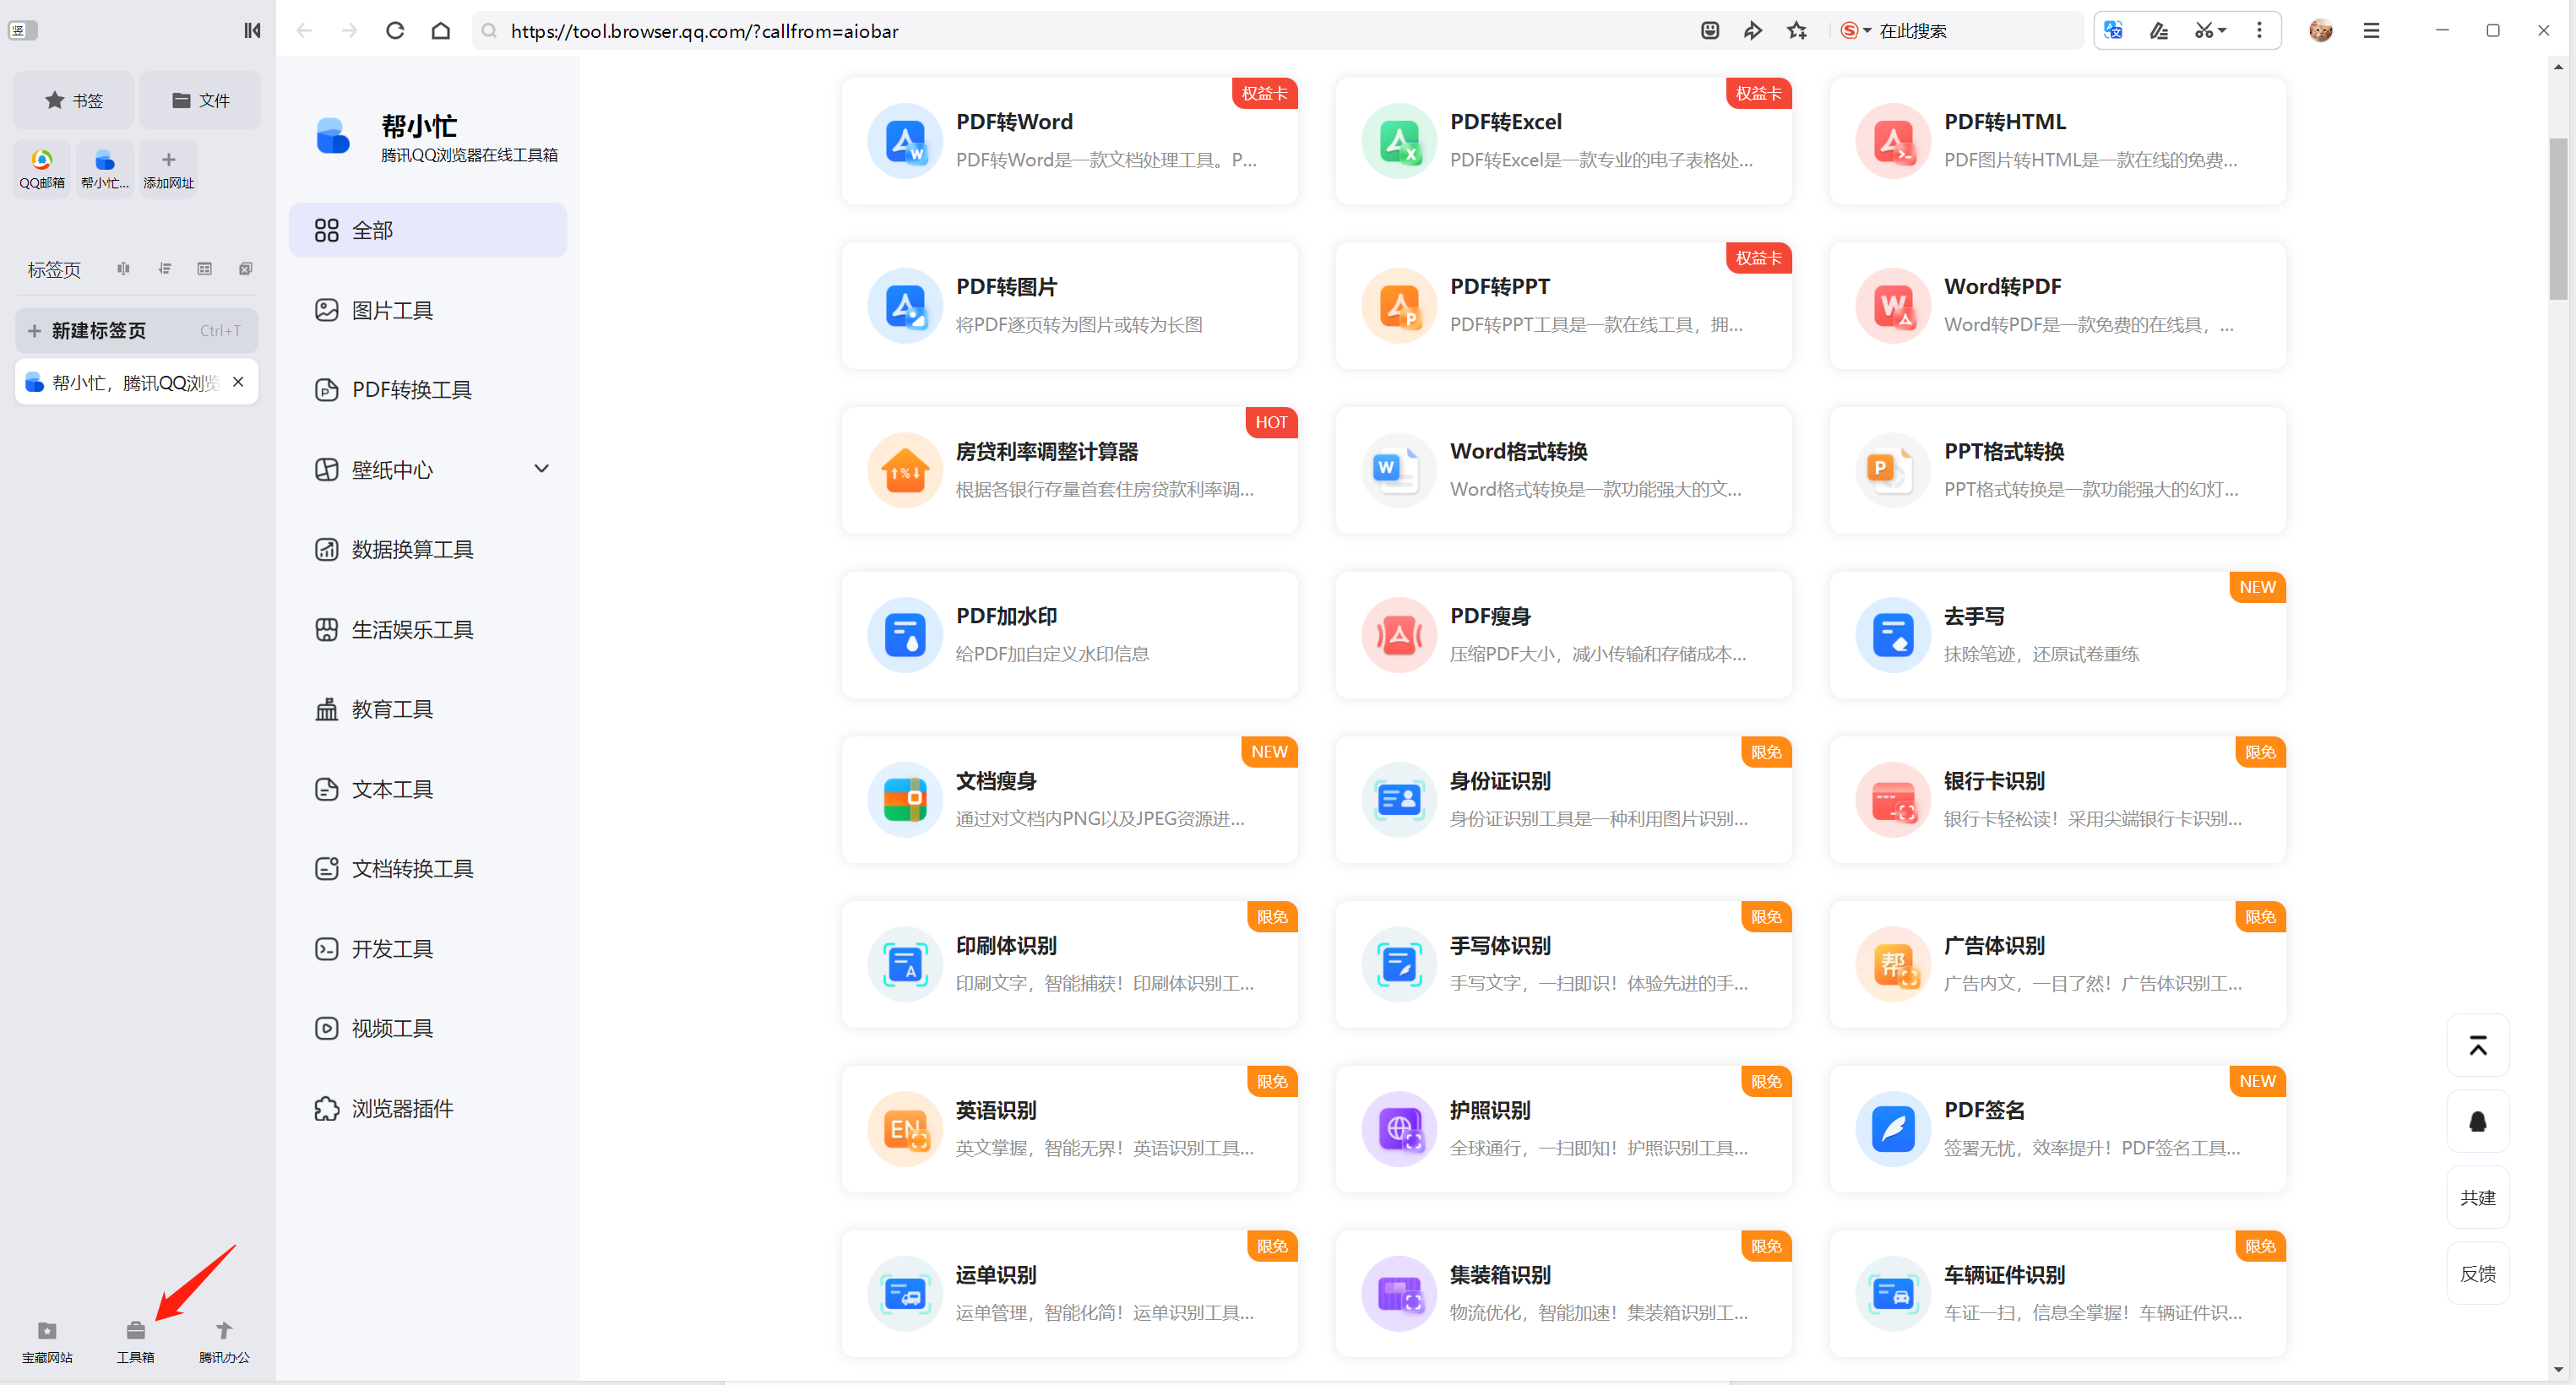
Task: Open 腾讯办公 at the sidebar bottom
Action: [x=224, y=1341]
